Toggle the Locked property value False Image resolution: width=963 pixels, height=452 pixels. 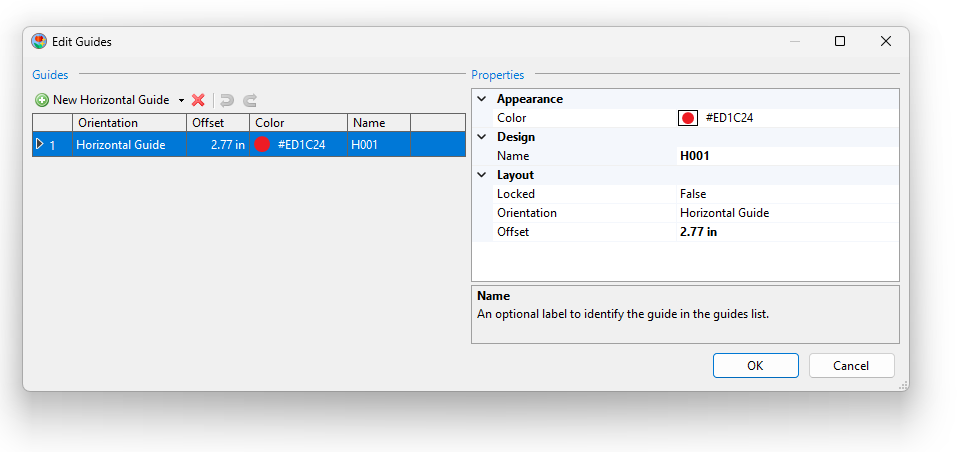pos(692,194)
